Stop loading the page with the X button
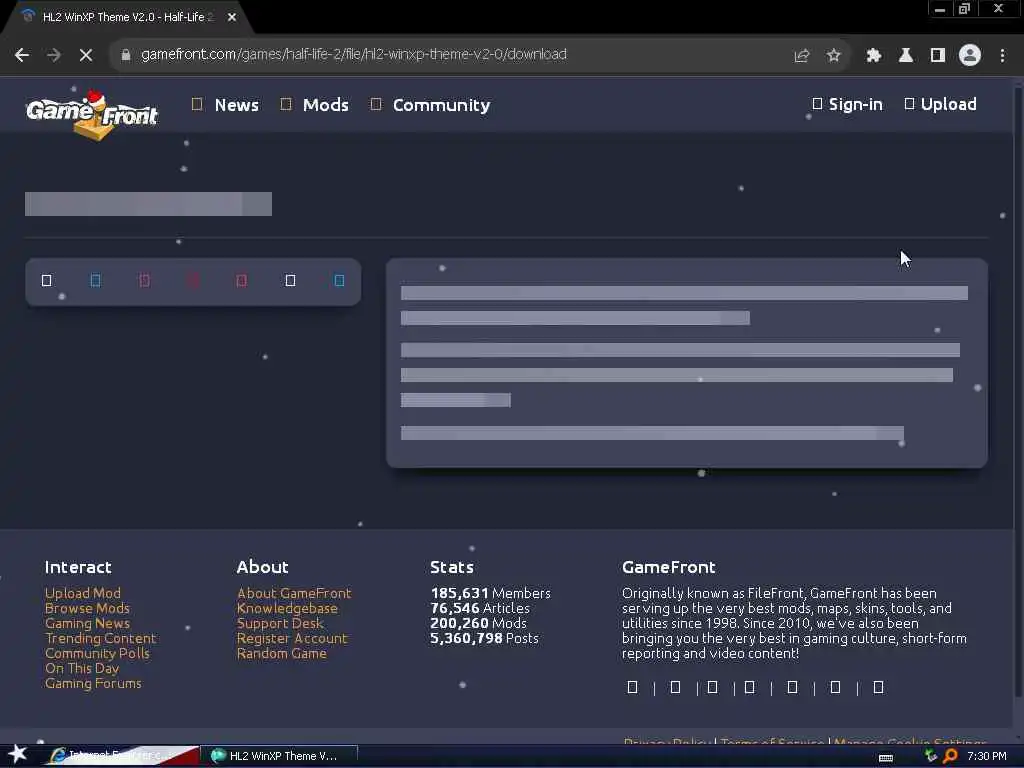 pos(86,55)
